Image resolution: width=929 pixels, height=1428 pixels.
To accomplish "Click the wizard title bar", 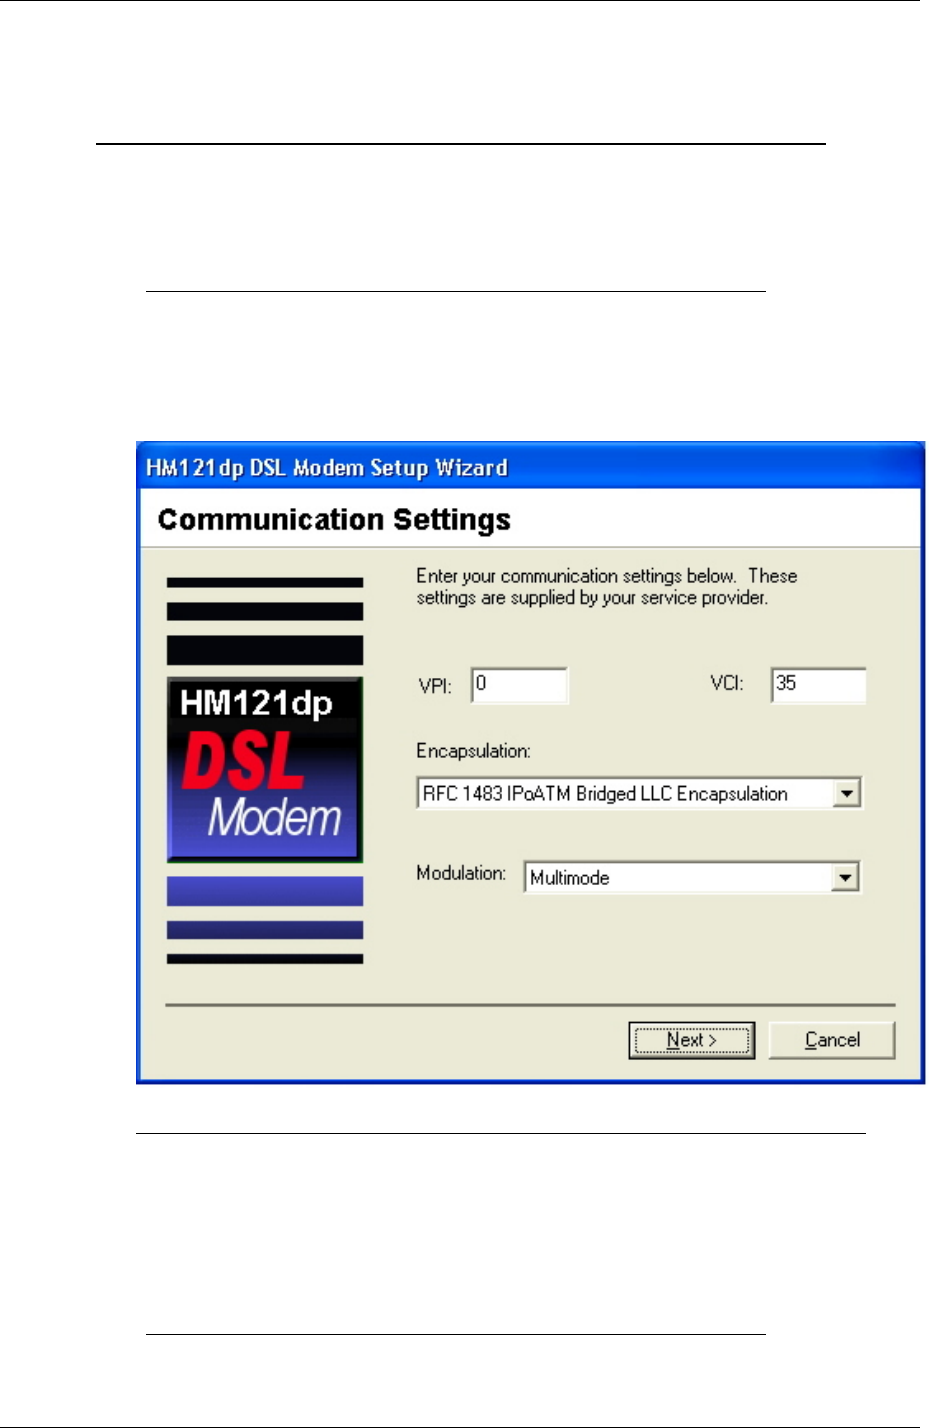I will tap(530, 467).
